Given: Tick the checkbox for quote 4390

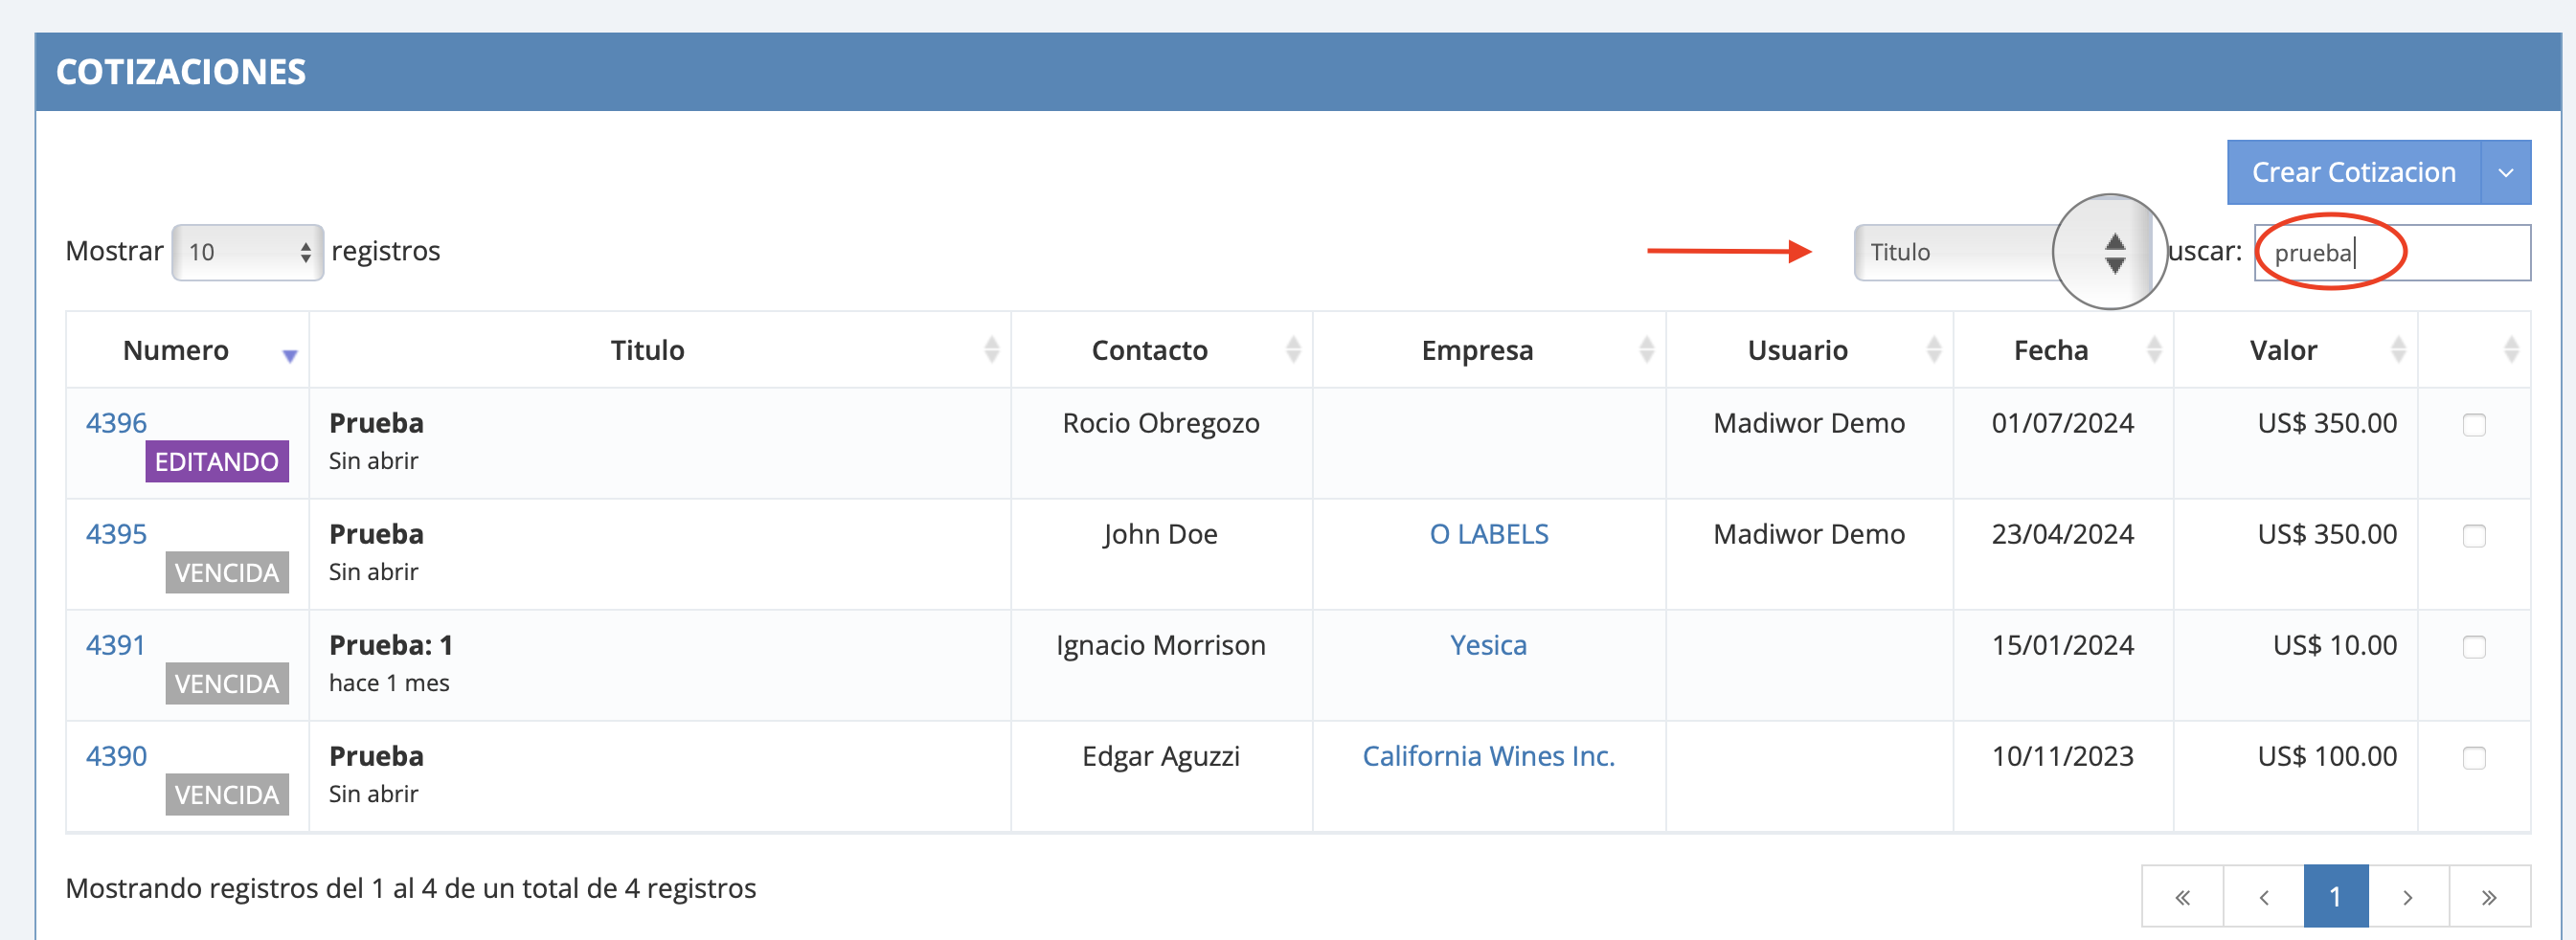Looking at the screenshot, I should tap(2474, 758).
